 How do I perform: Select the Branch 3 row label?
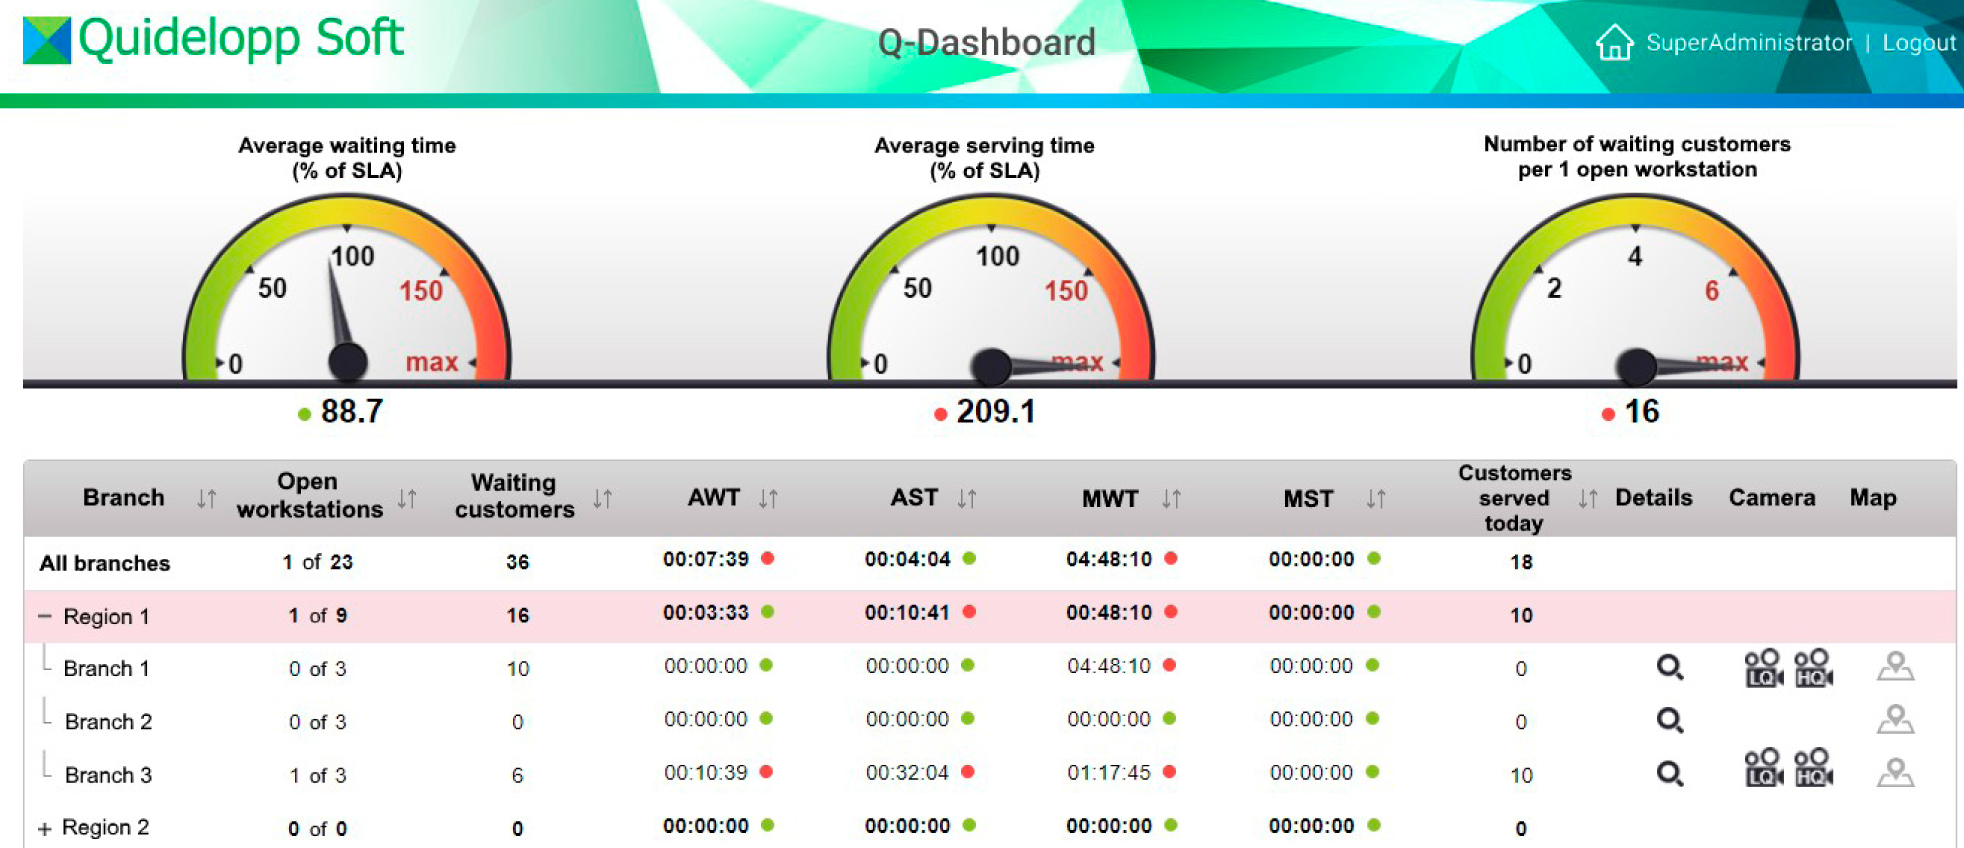(108, 775)
